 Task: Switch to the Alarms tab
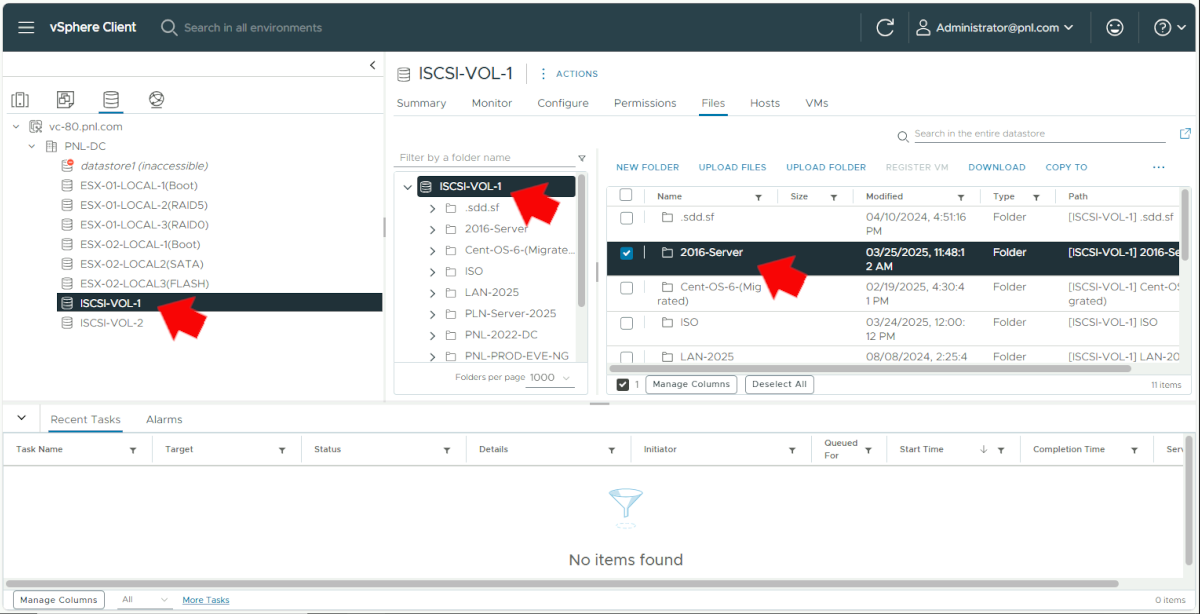pos(164,420)
